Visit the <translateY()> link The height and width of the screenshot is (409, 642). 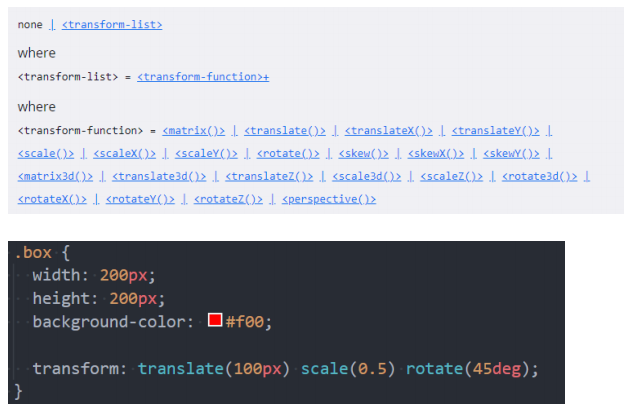pos(495,131)
